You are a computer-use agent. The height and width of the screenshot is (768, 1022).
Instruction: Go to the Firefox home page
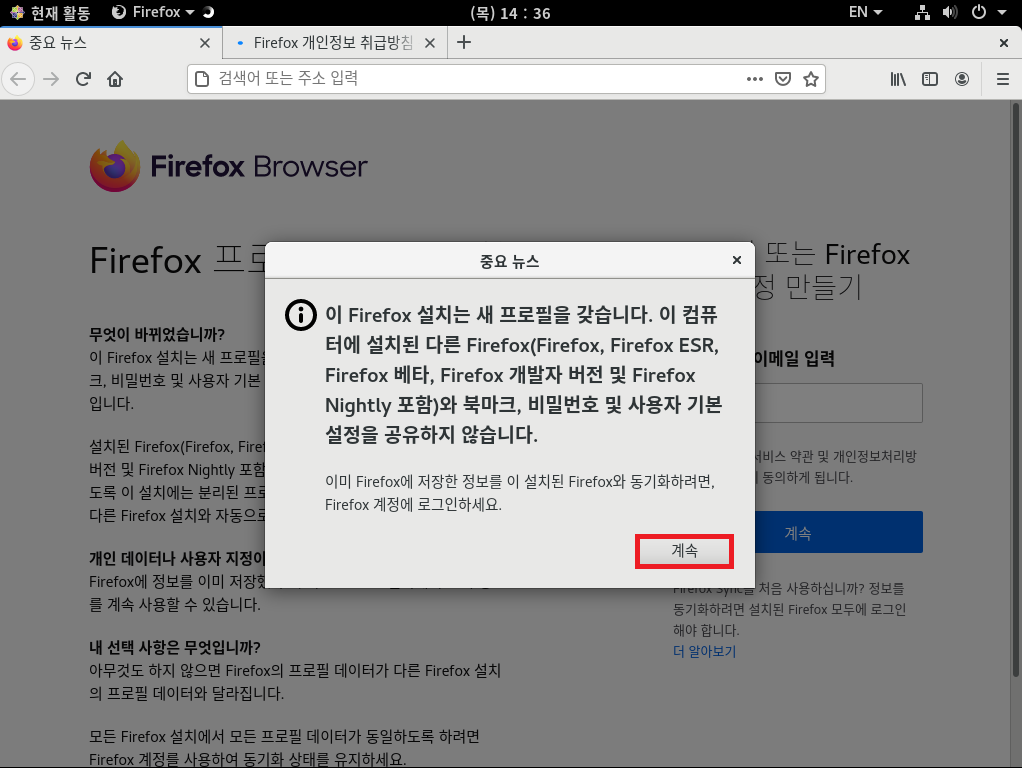point(115,80)
